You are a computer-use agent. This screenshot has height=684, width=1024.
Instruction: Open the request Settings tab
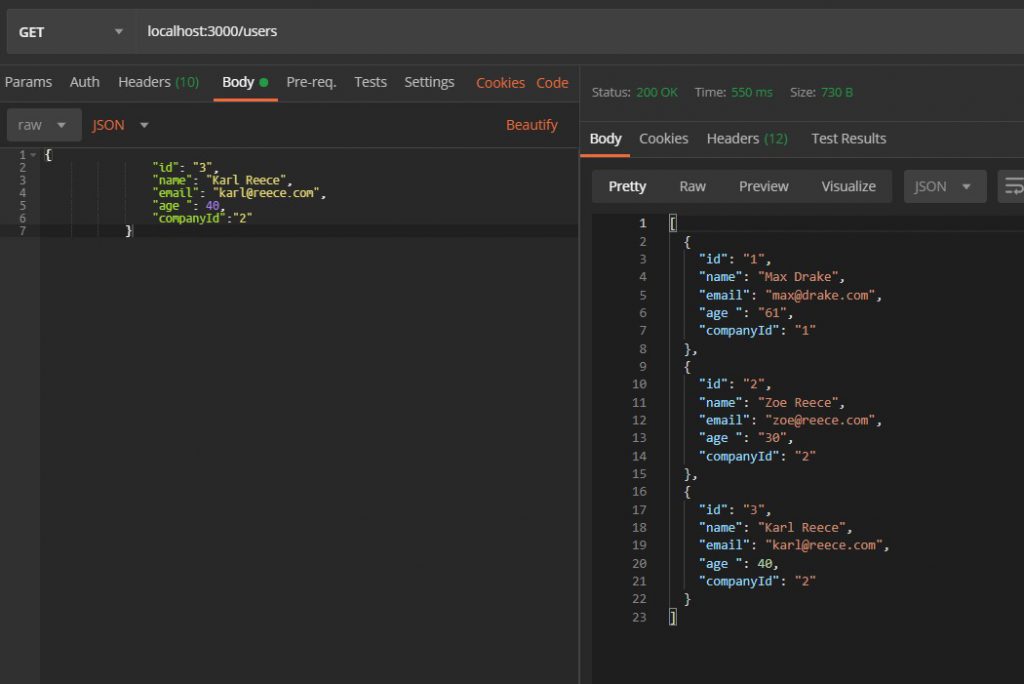pyautogui.click(x=429, y=82)
